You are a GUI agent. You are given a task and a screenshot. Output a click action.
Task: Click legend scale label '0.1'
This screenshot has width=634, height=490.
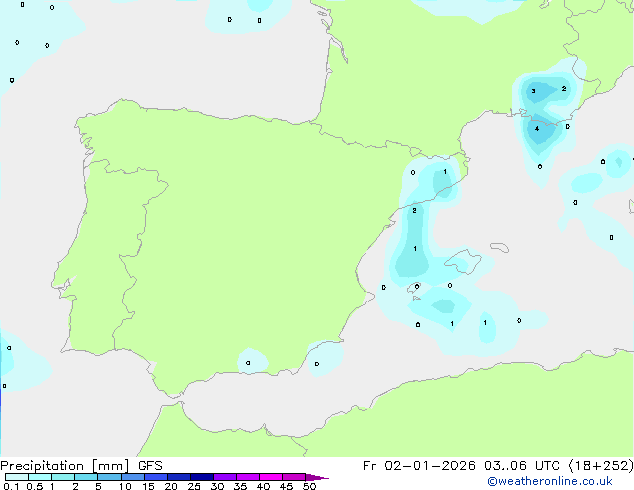(x=11, y=486)
